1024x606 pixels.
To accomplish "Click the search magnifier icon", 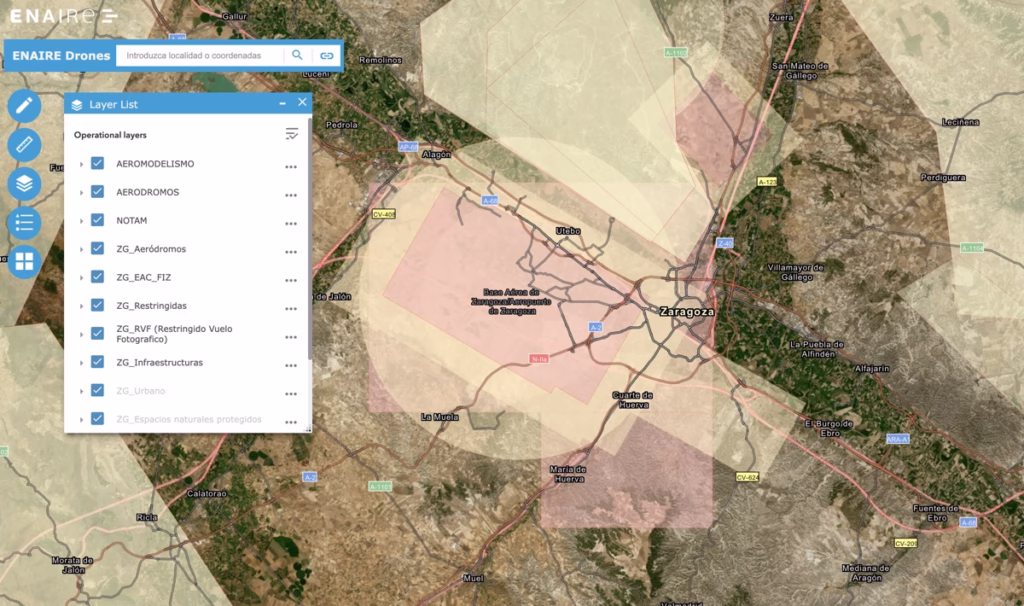I will pyautogui.click(x=297, y=56).
